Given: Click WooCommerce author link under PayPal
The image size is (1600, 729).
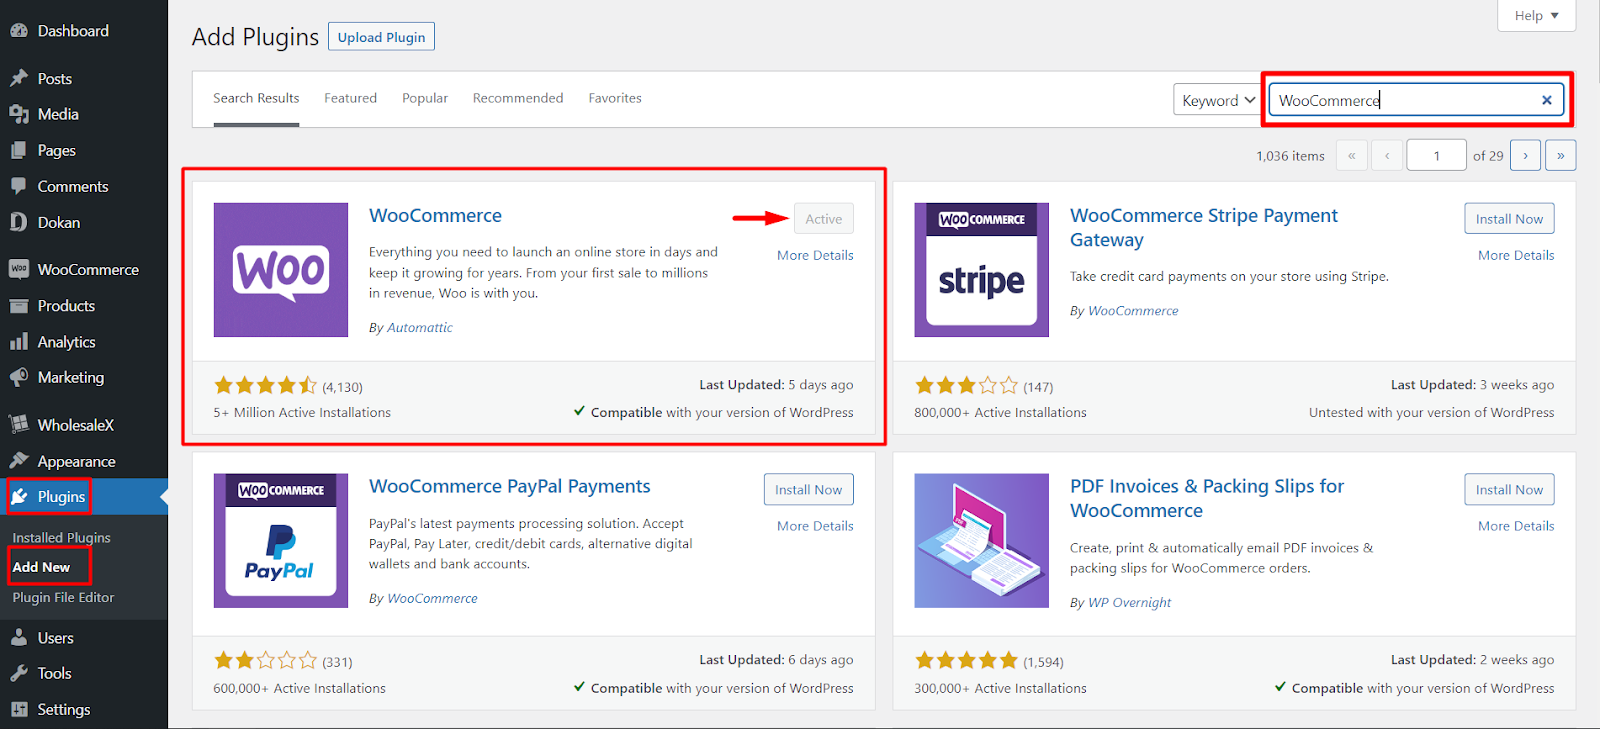Looking at the screenshot, I should coord(432,599).
